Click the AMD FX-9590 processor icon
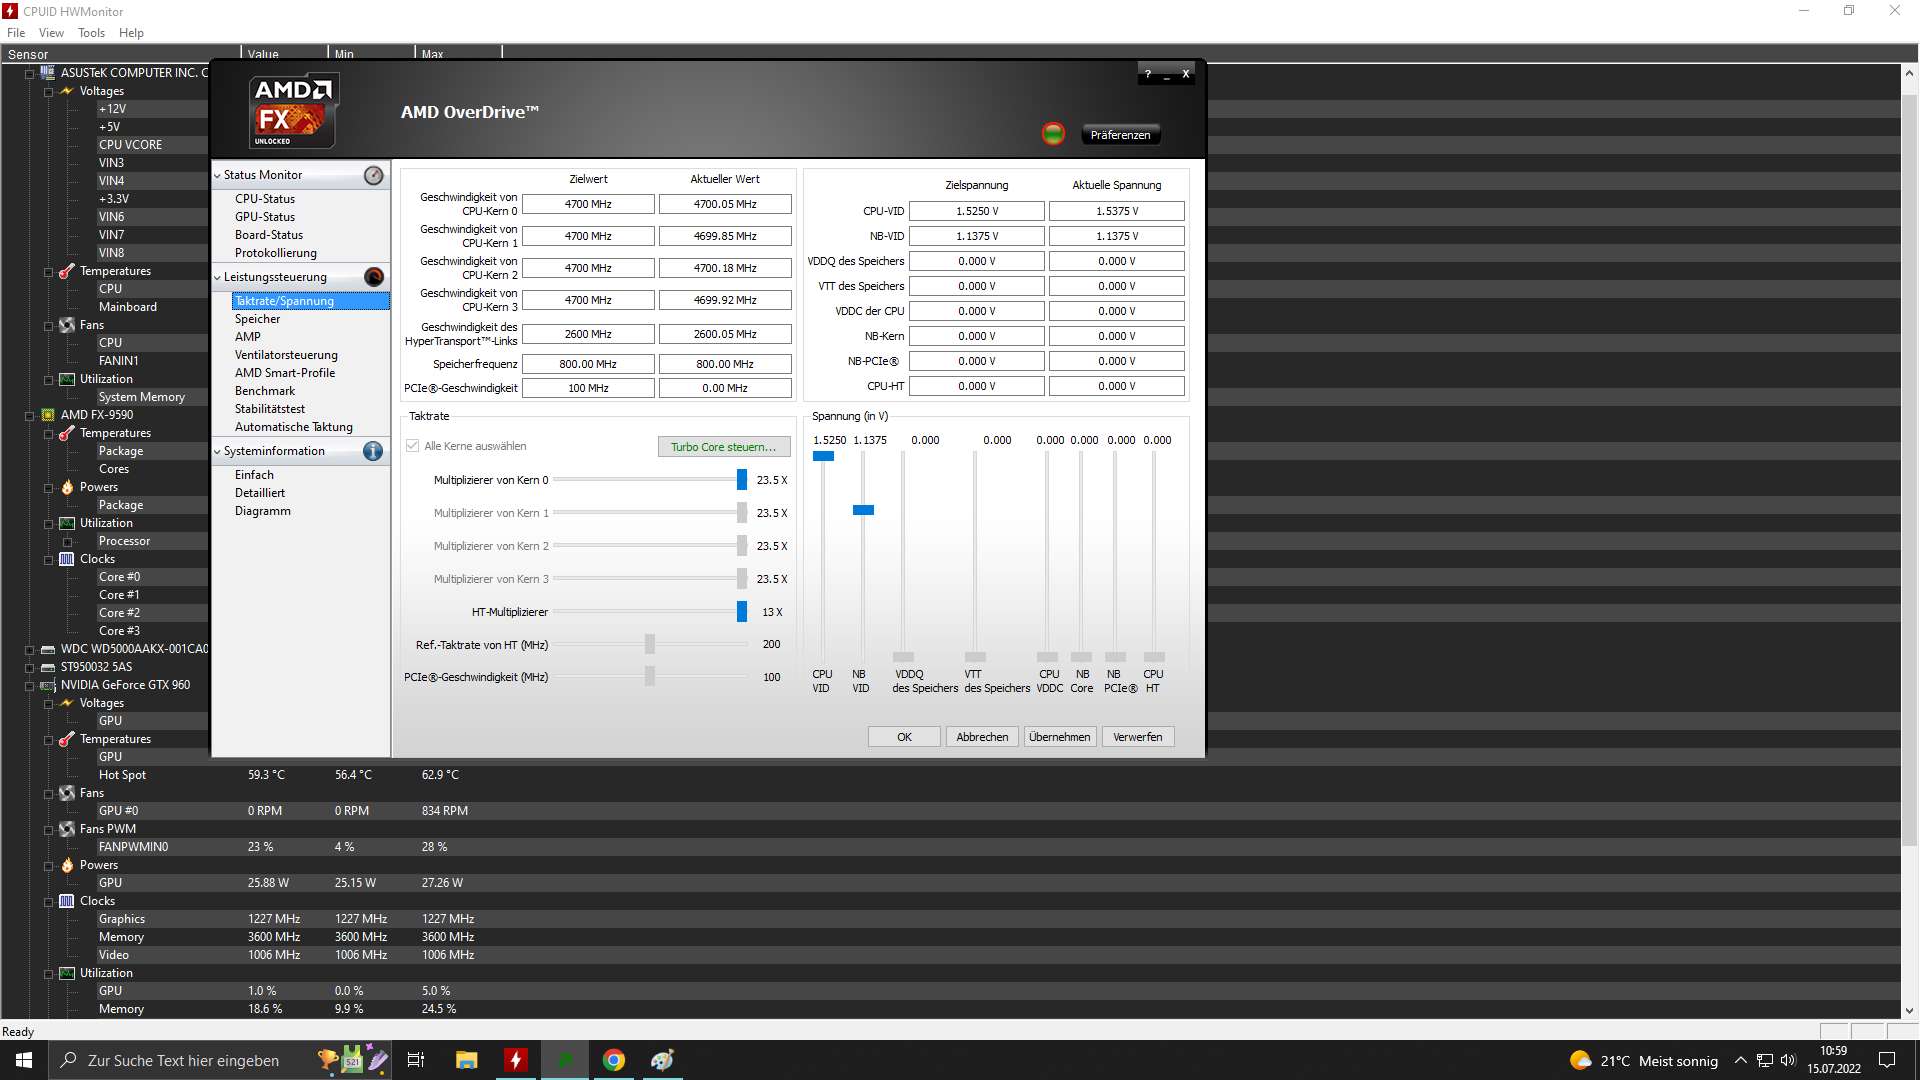Viewport: 1920px width, 1080px height. (47, 415)
